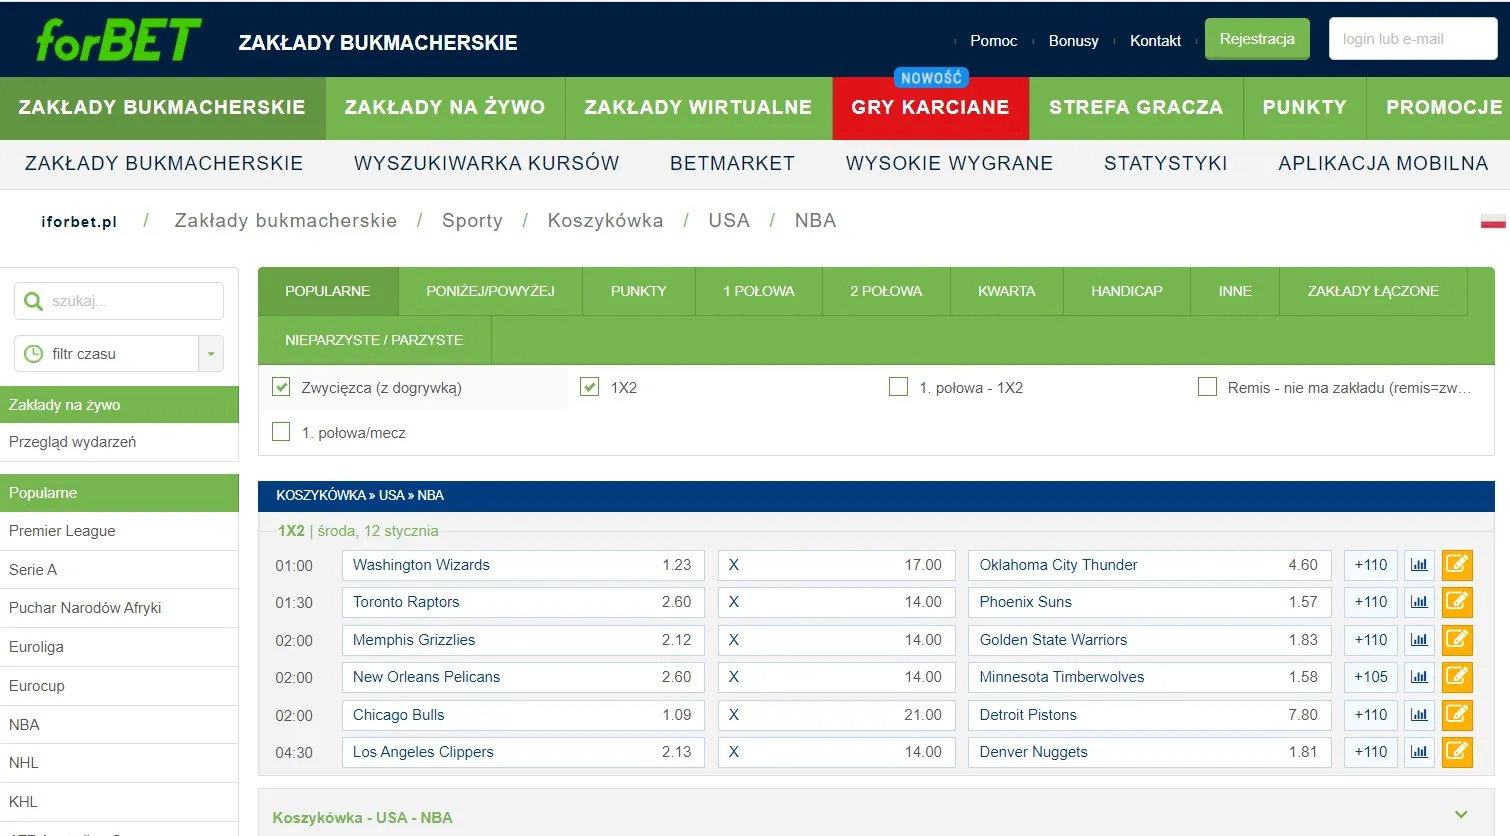The height and width of the screenshot is (836, 1510).
Task: Check the 1. połowa/mecz option
Action: pyautogui.click(x=281, y=431)
